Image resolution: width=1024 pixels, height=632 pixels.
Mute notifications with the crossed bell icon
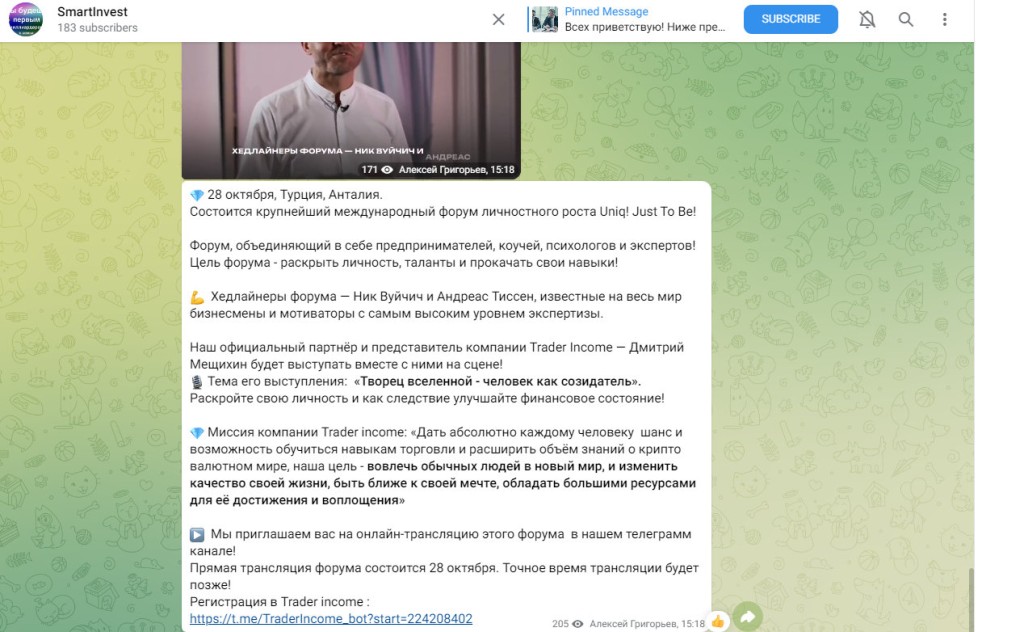867,20
